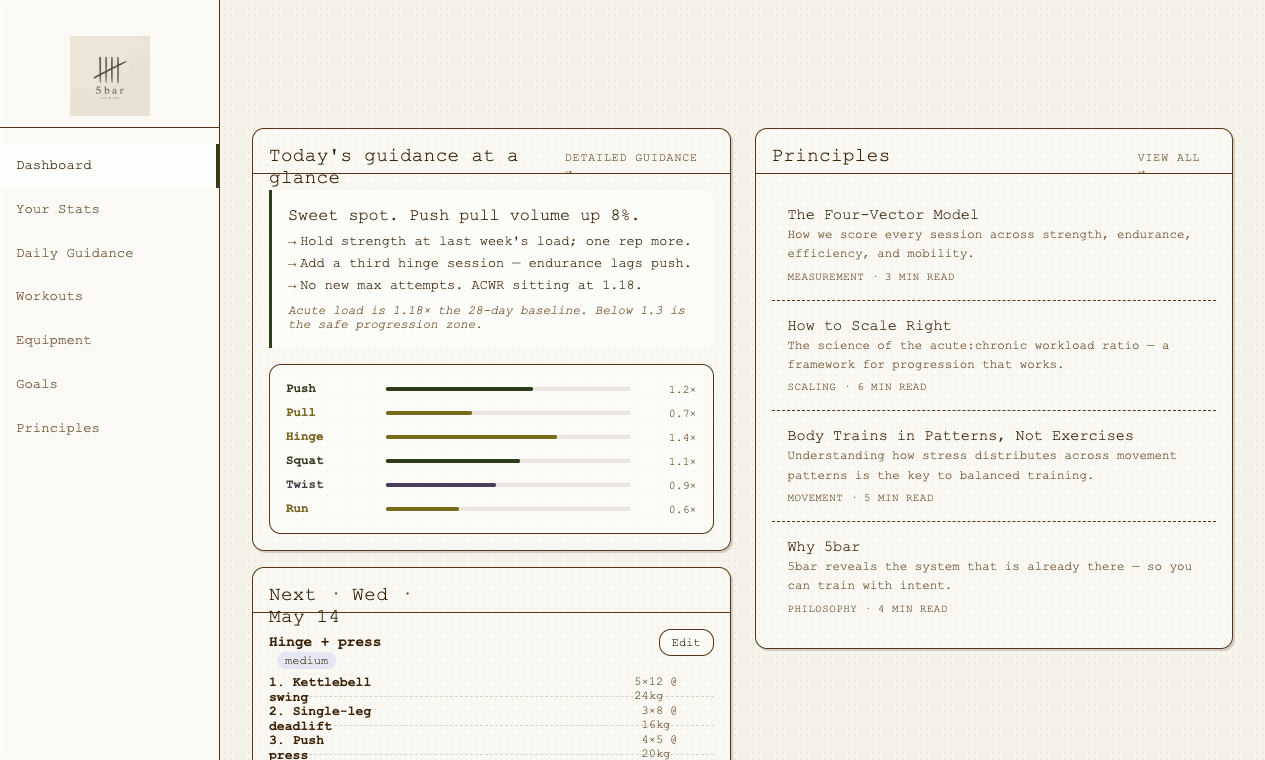Navigate to Workouts
This screenshot has width=1265, height=760.
coord(109,297)
